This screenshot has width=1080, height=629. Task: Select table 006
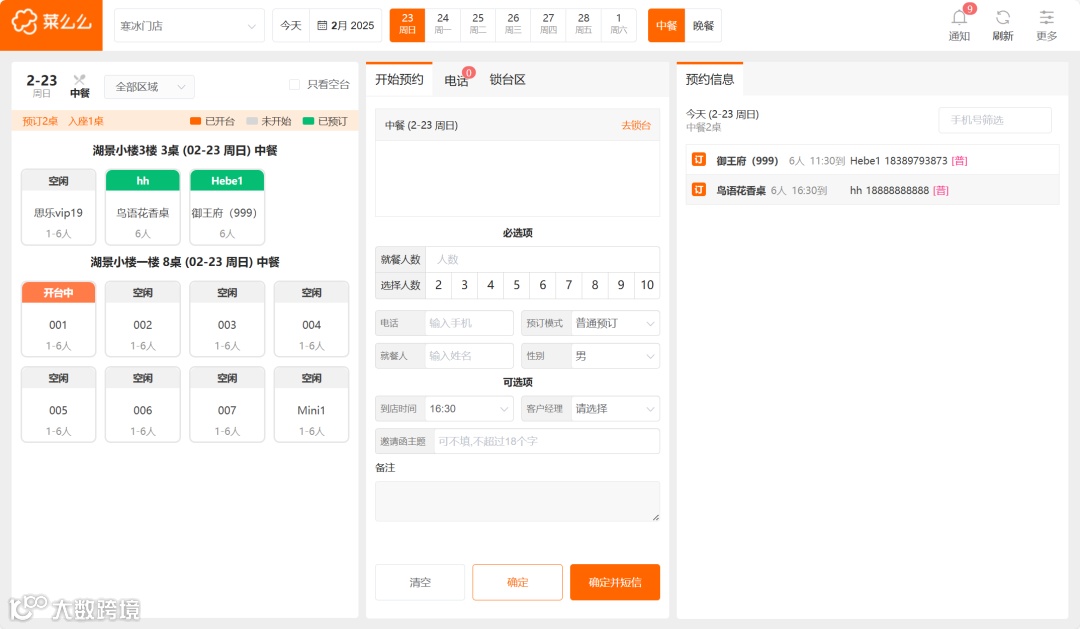tap(143, 404)
